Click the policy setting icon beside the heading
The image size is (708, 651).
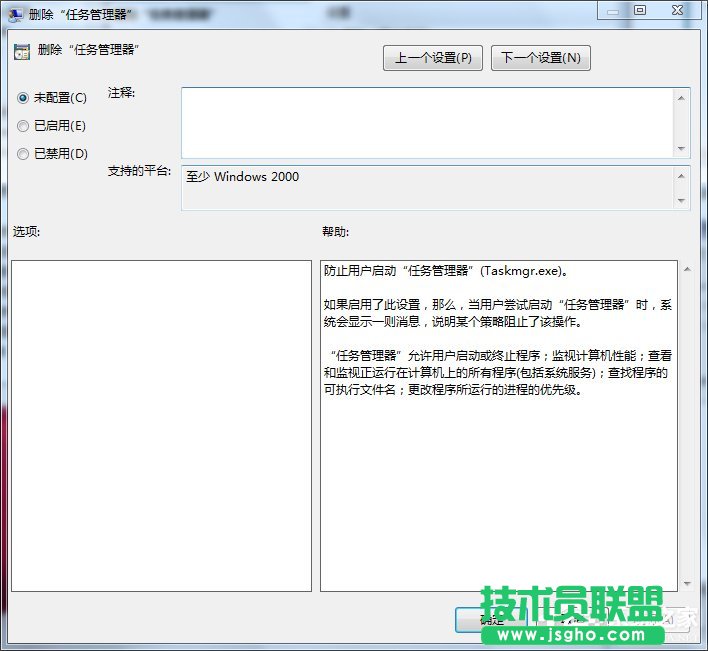pos(22,51)
